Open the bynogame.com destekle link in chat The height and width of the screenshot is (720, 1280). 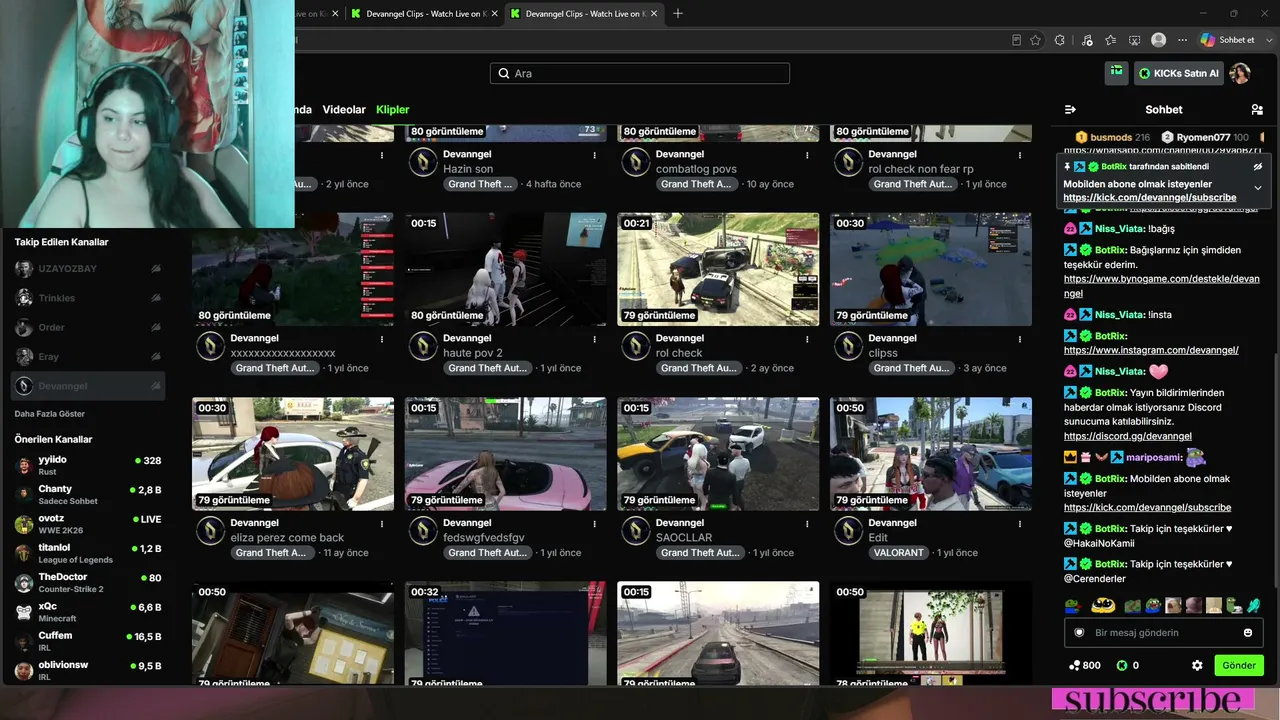point(1162,286)
